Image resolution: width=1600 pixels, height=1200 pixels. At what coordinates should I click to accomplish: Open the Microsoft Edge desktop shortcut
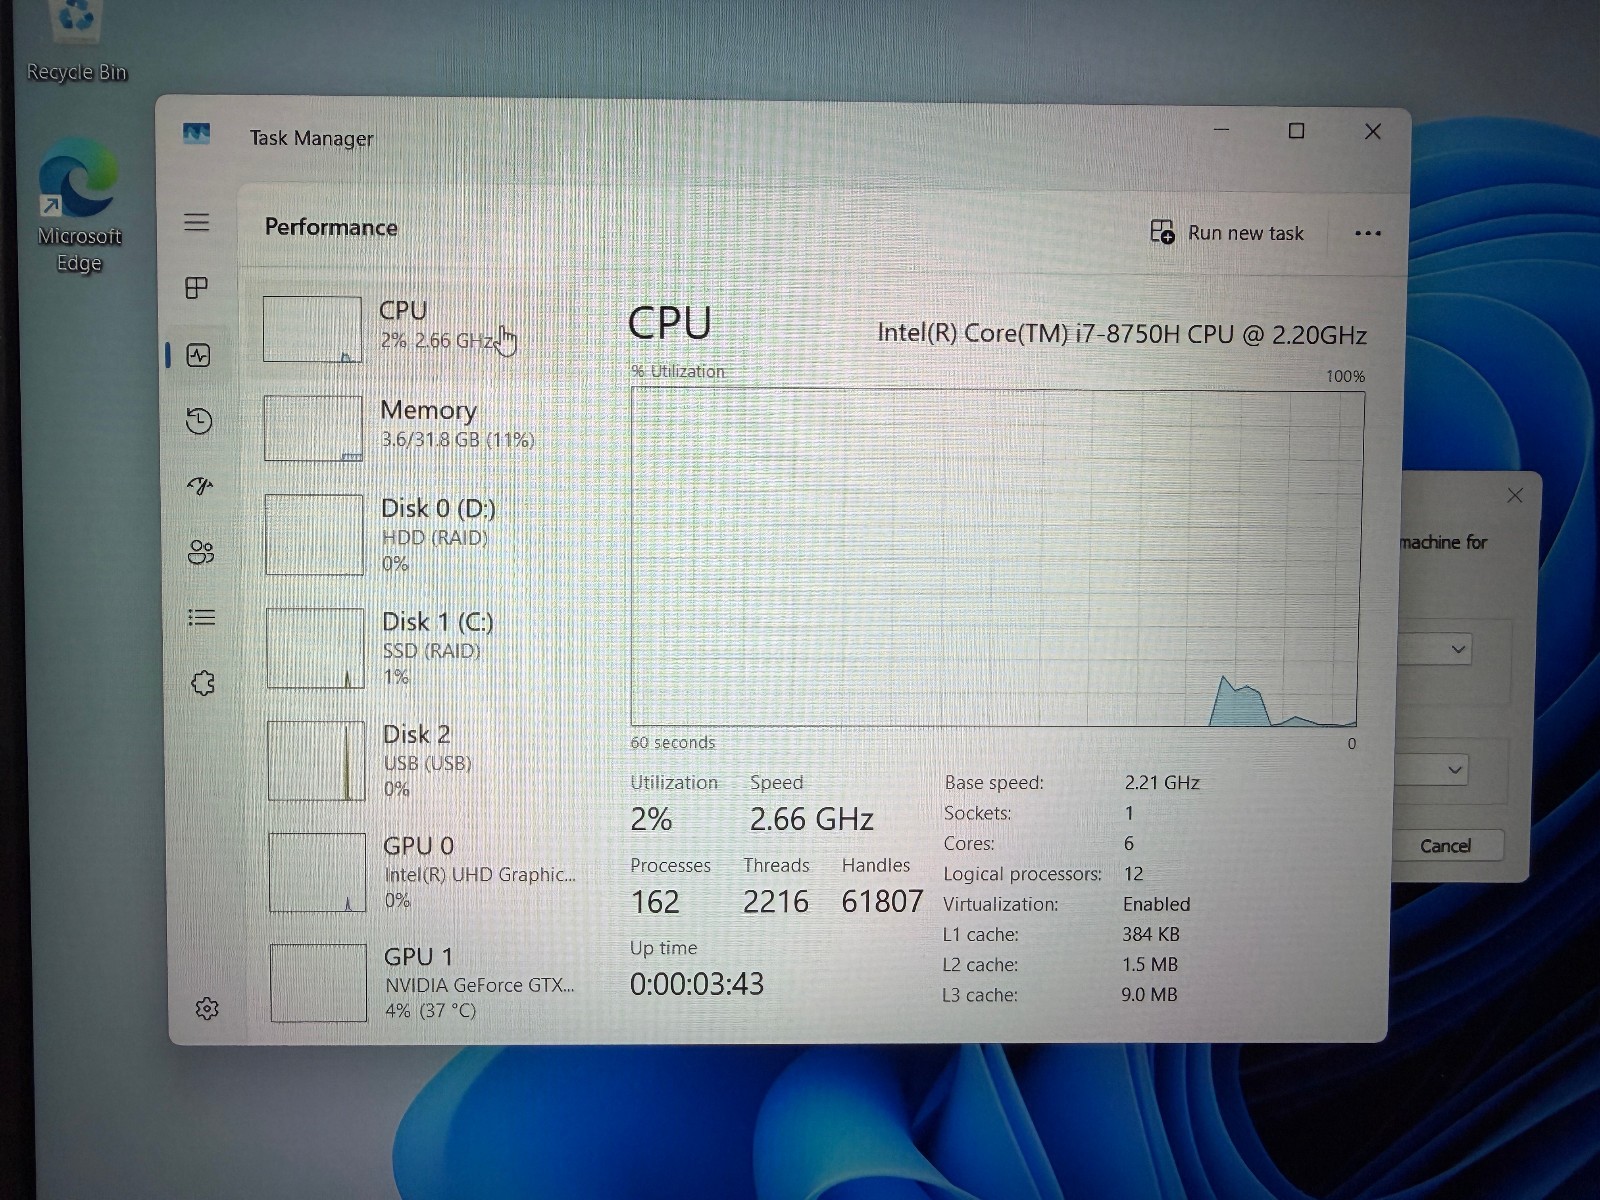coord(79,206)
